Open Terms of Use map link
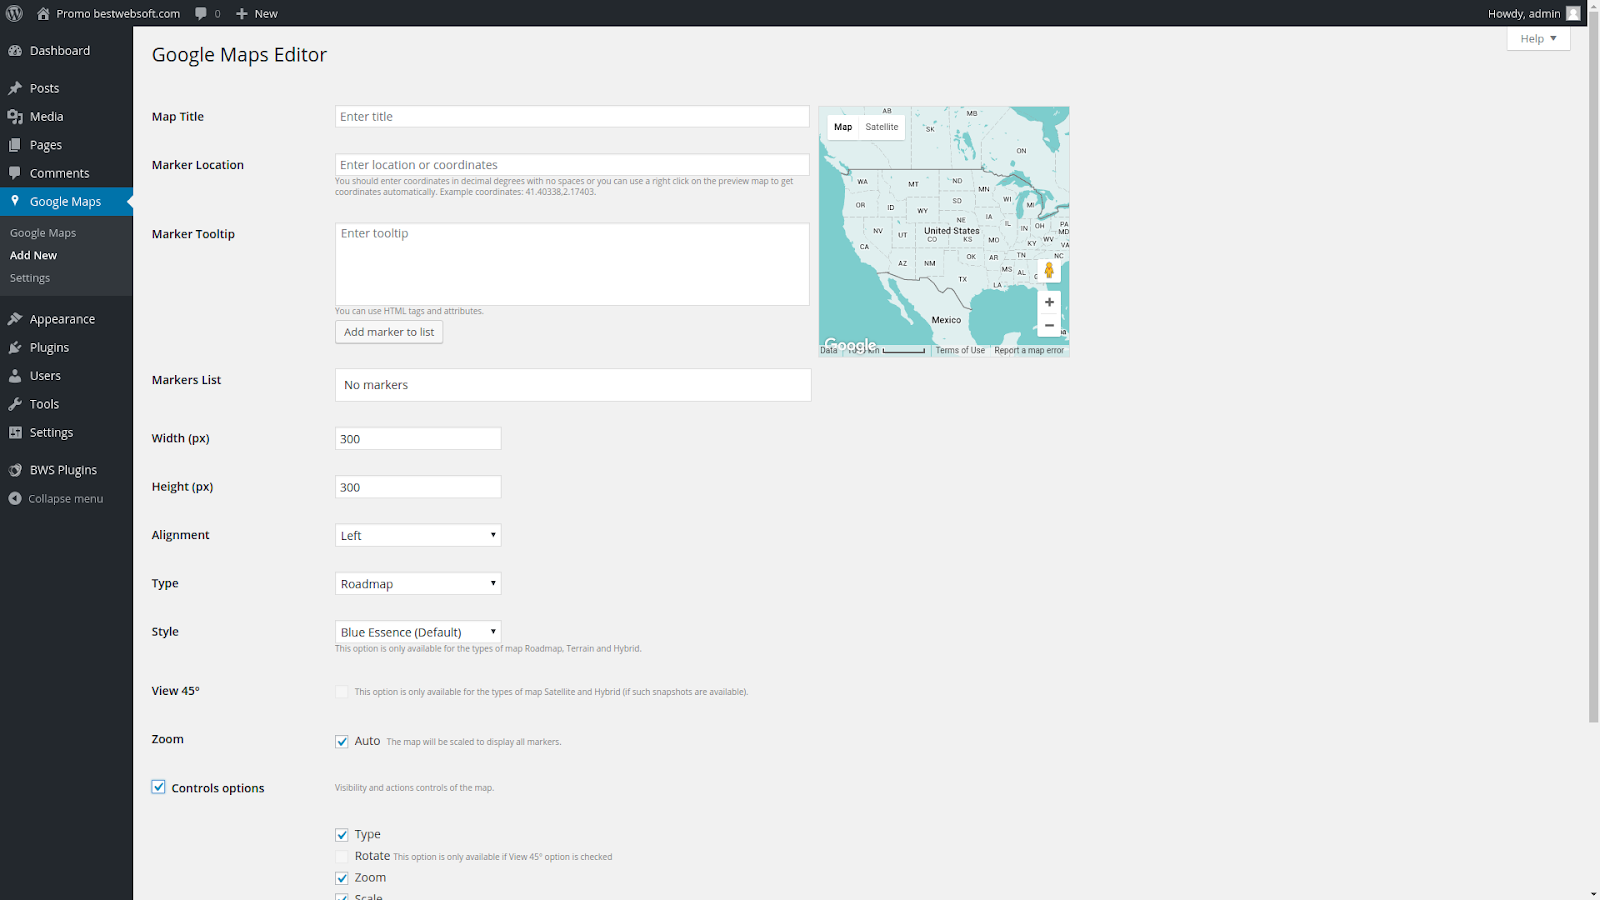The width and height of the screenshot is (1600, 900). (x=960, y=350)
